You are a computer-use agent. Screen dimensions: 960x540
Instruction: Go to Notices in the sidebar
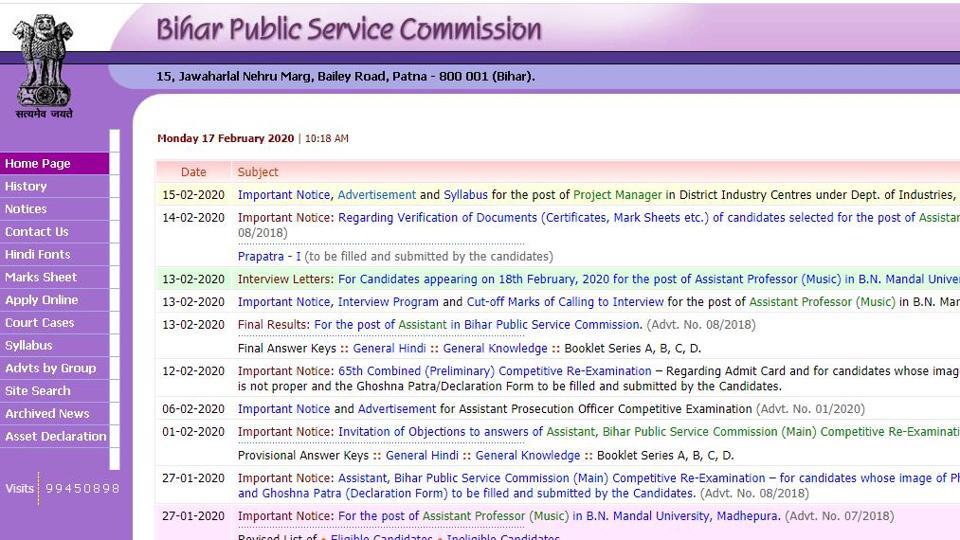coord(54,209)
